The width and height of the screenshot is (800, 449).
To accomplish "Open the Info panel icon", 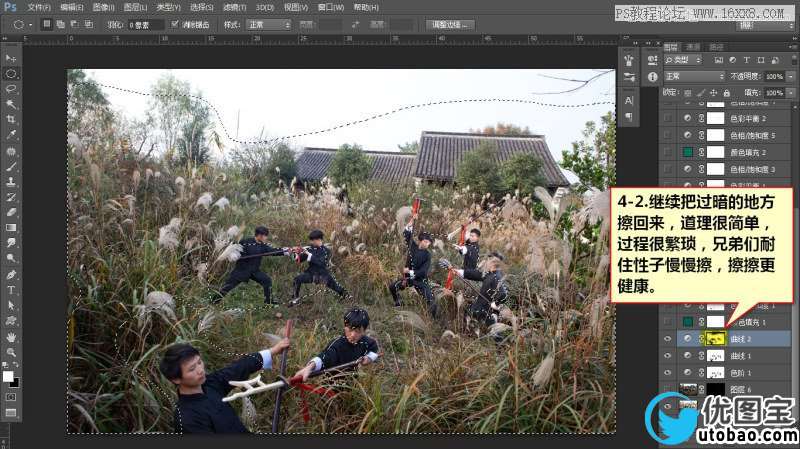I will point(653,77).
